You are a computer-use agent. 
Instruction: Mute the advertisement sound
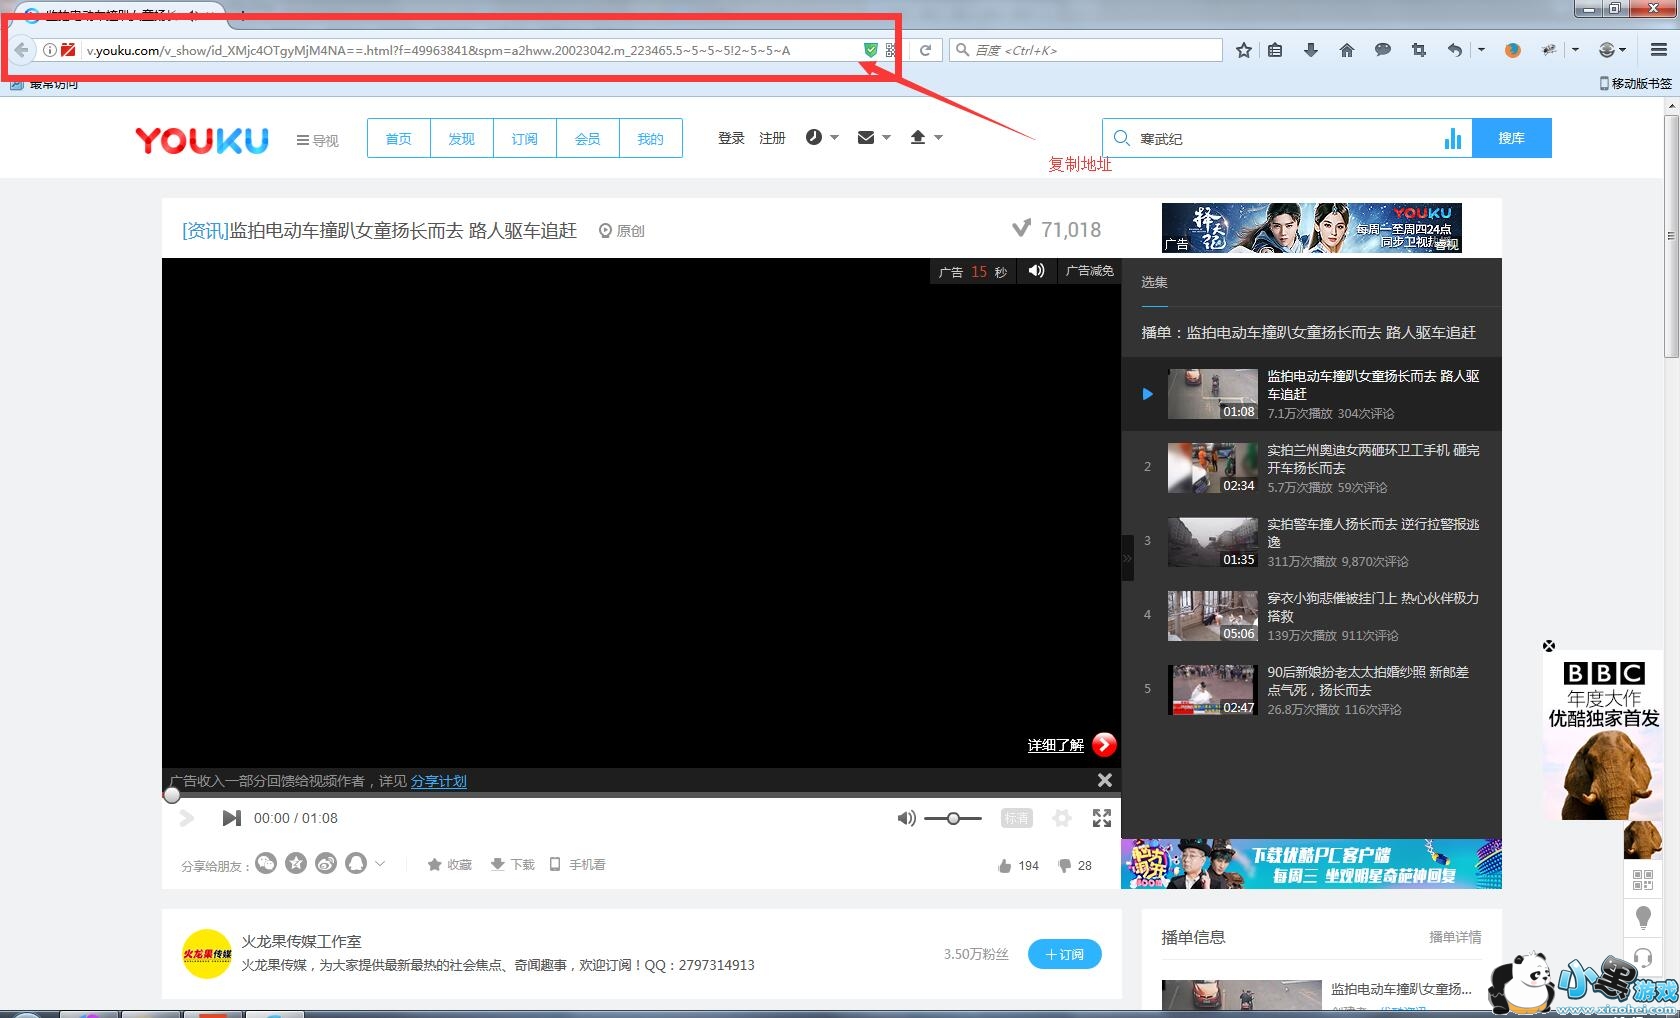click(x=1037, y=270)
